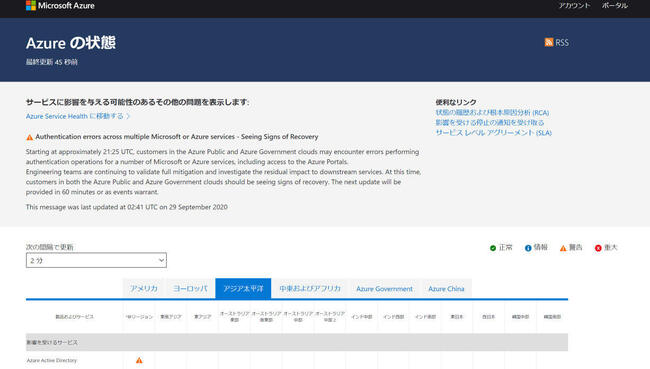Click the 製品およびサービス column header
The image size is (650, 369).
pos(75,317)
